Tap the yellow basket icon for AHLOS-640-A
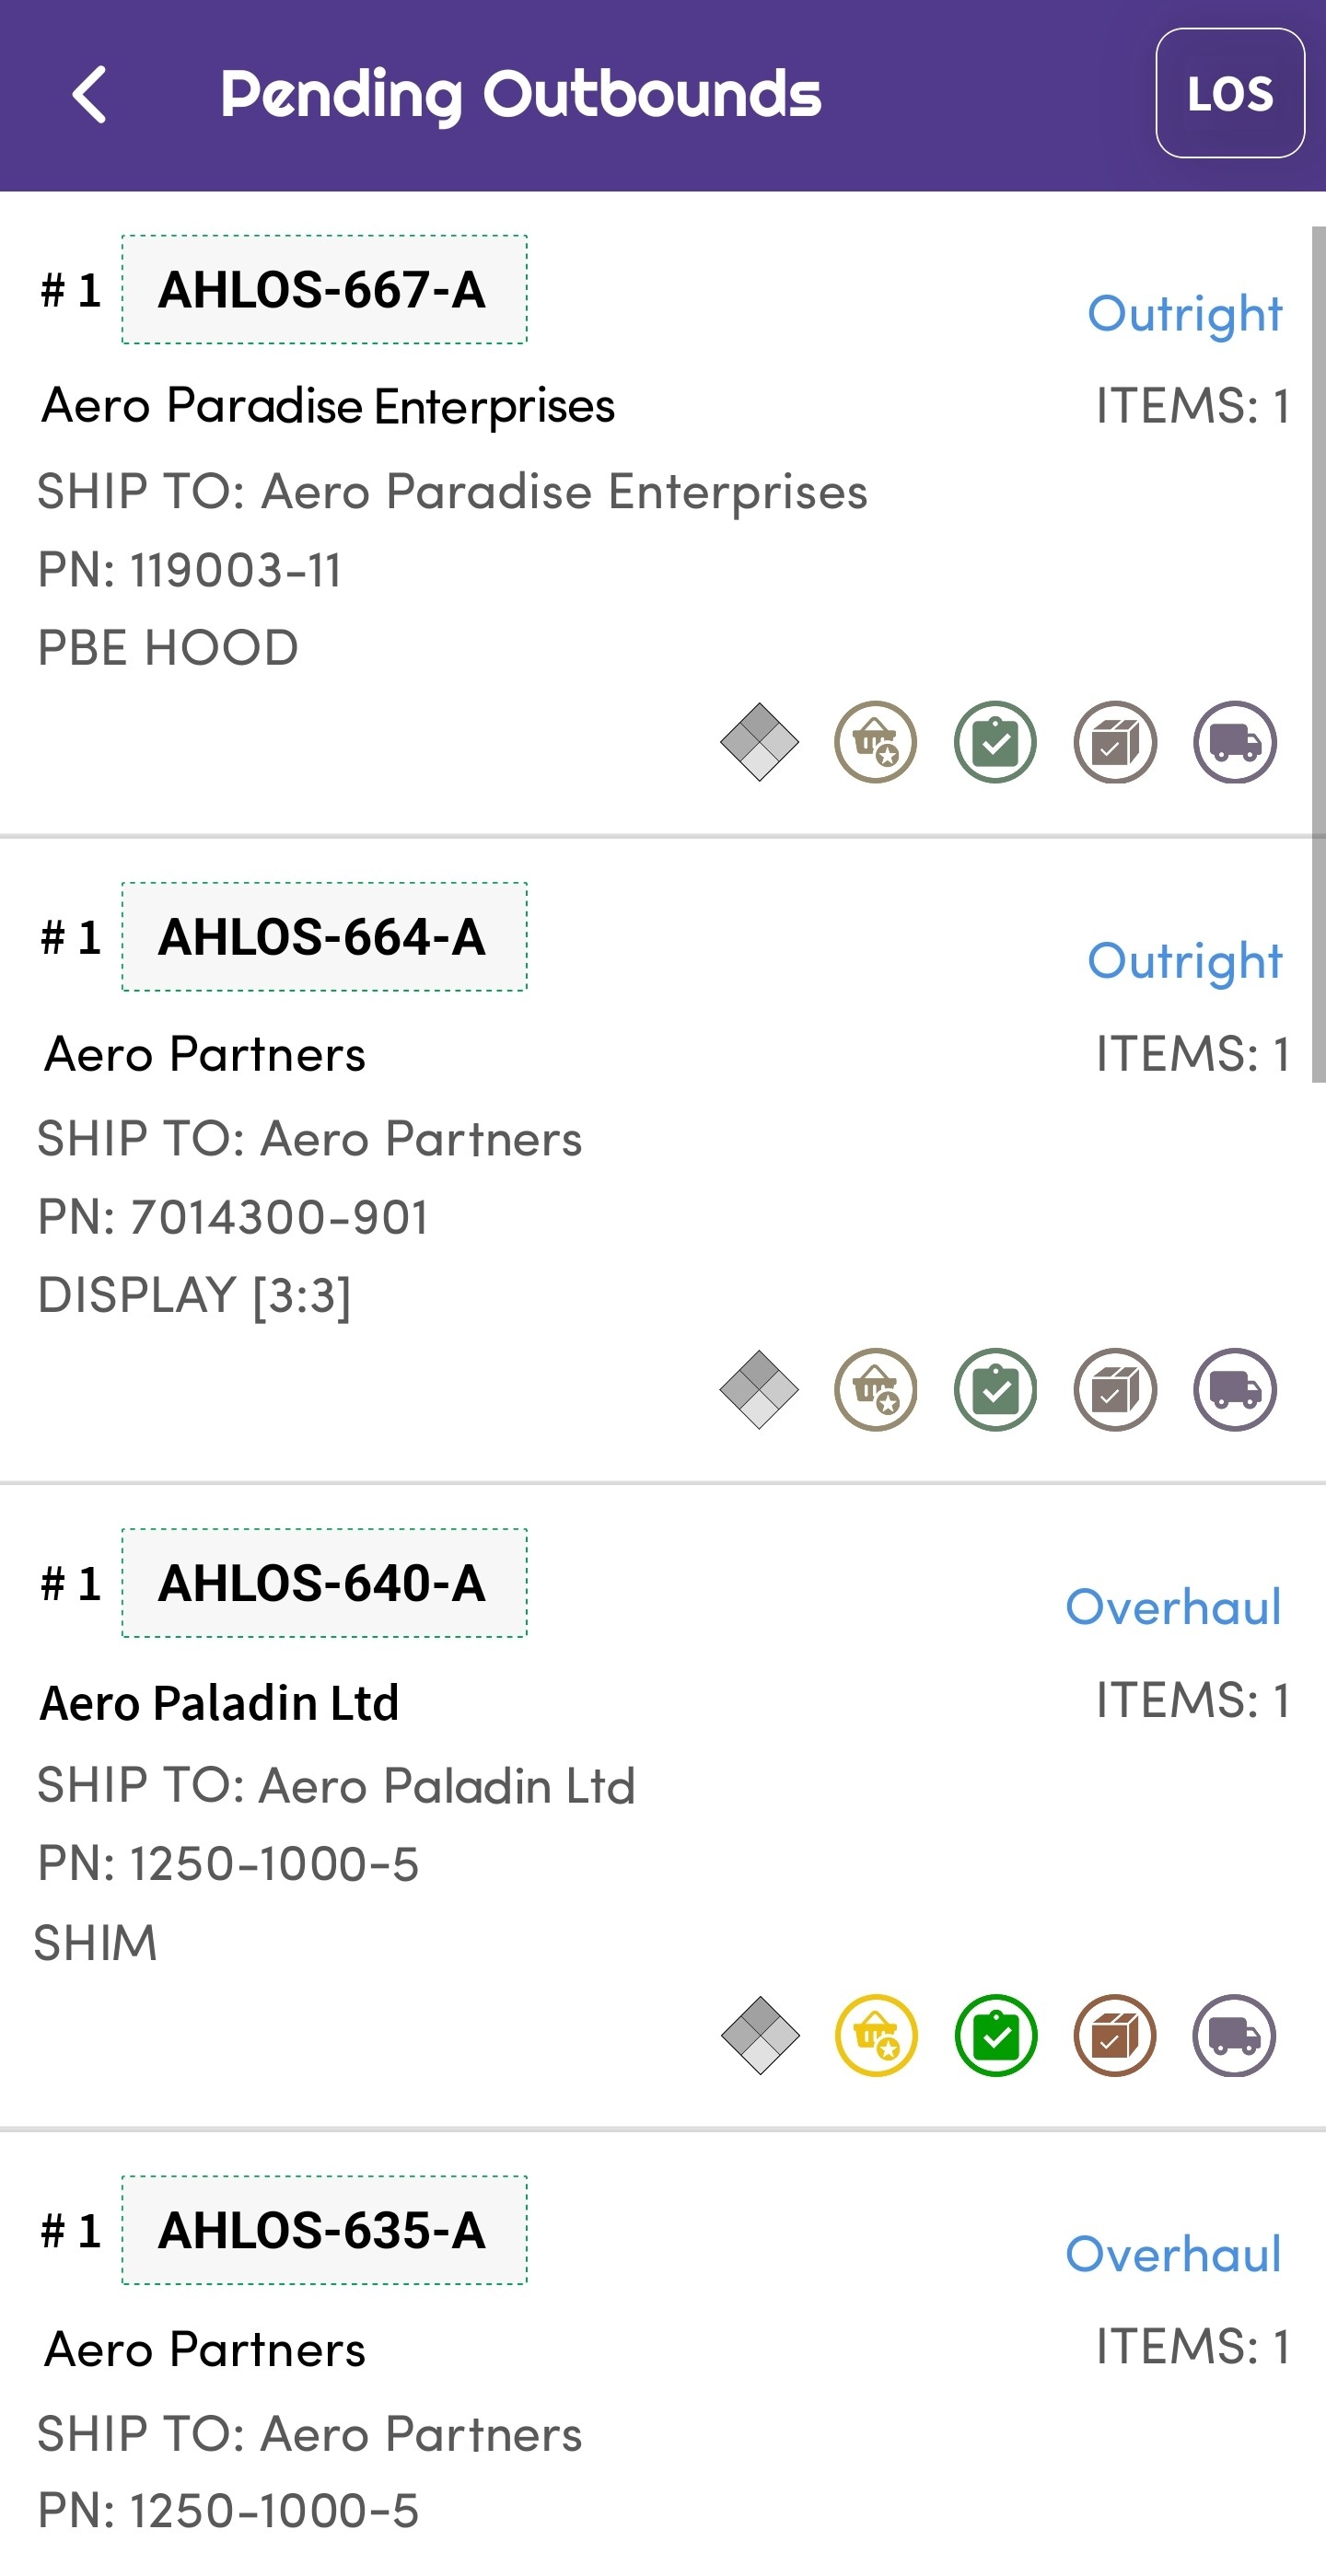The image size is (1326, 2576). [875, 2035]
